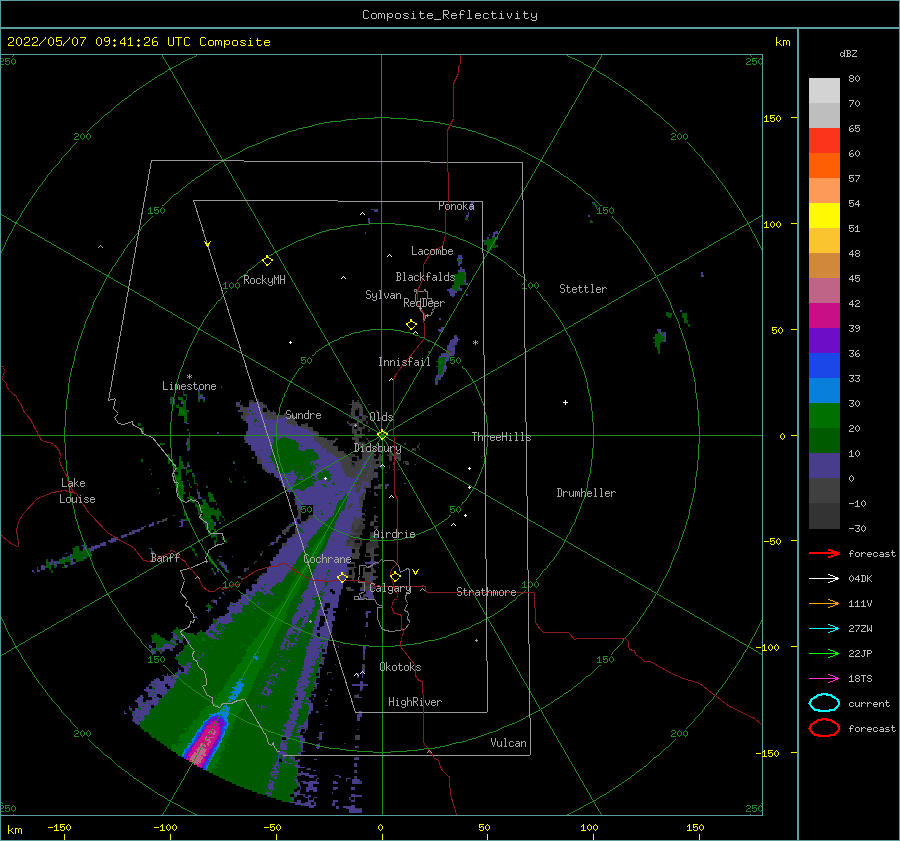Click the HighRiver label
The image size is (900, 841).
[x=415, y=702]
